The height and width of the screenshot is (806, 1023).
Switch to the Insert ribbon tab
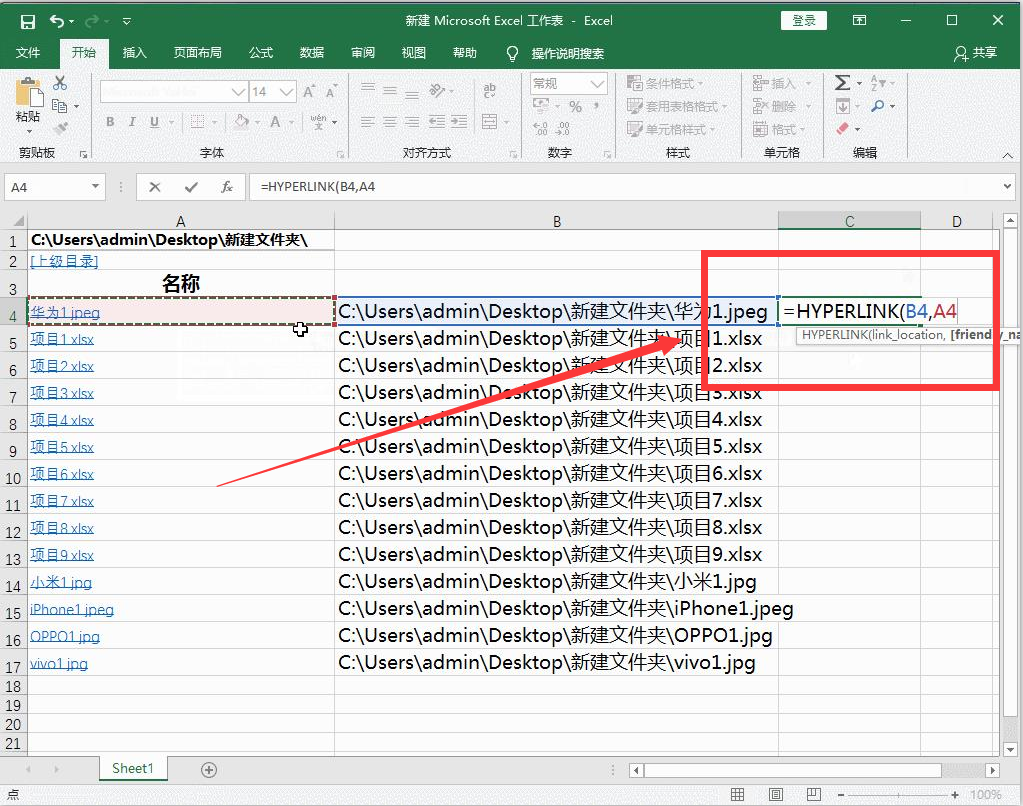[x=134, y=53]
